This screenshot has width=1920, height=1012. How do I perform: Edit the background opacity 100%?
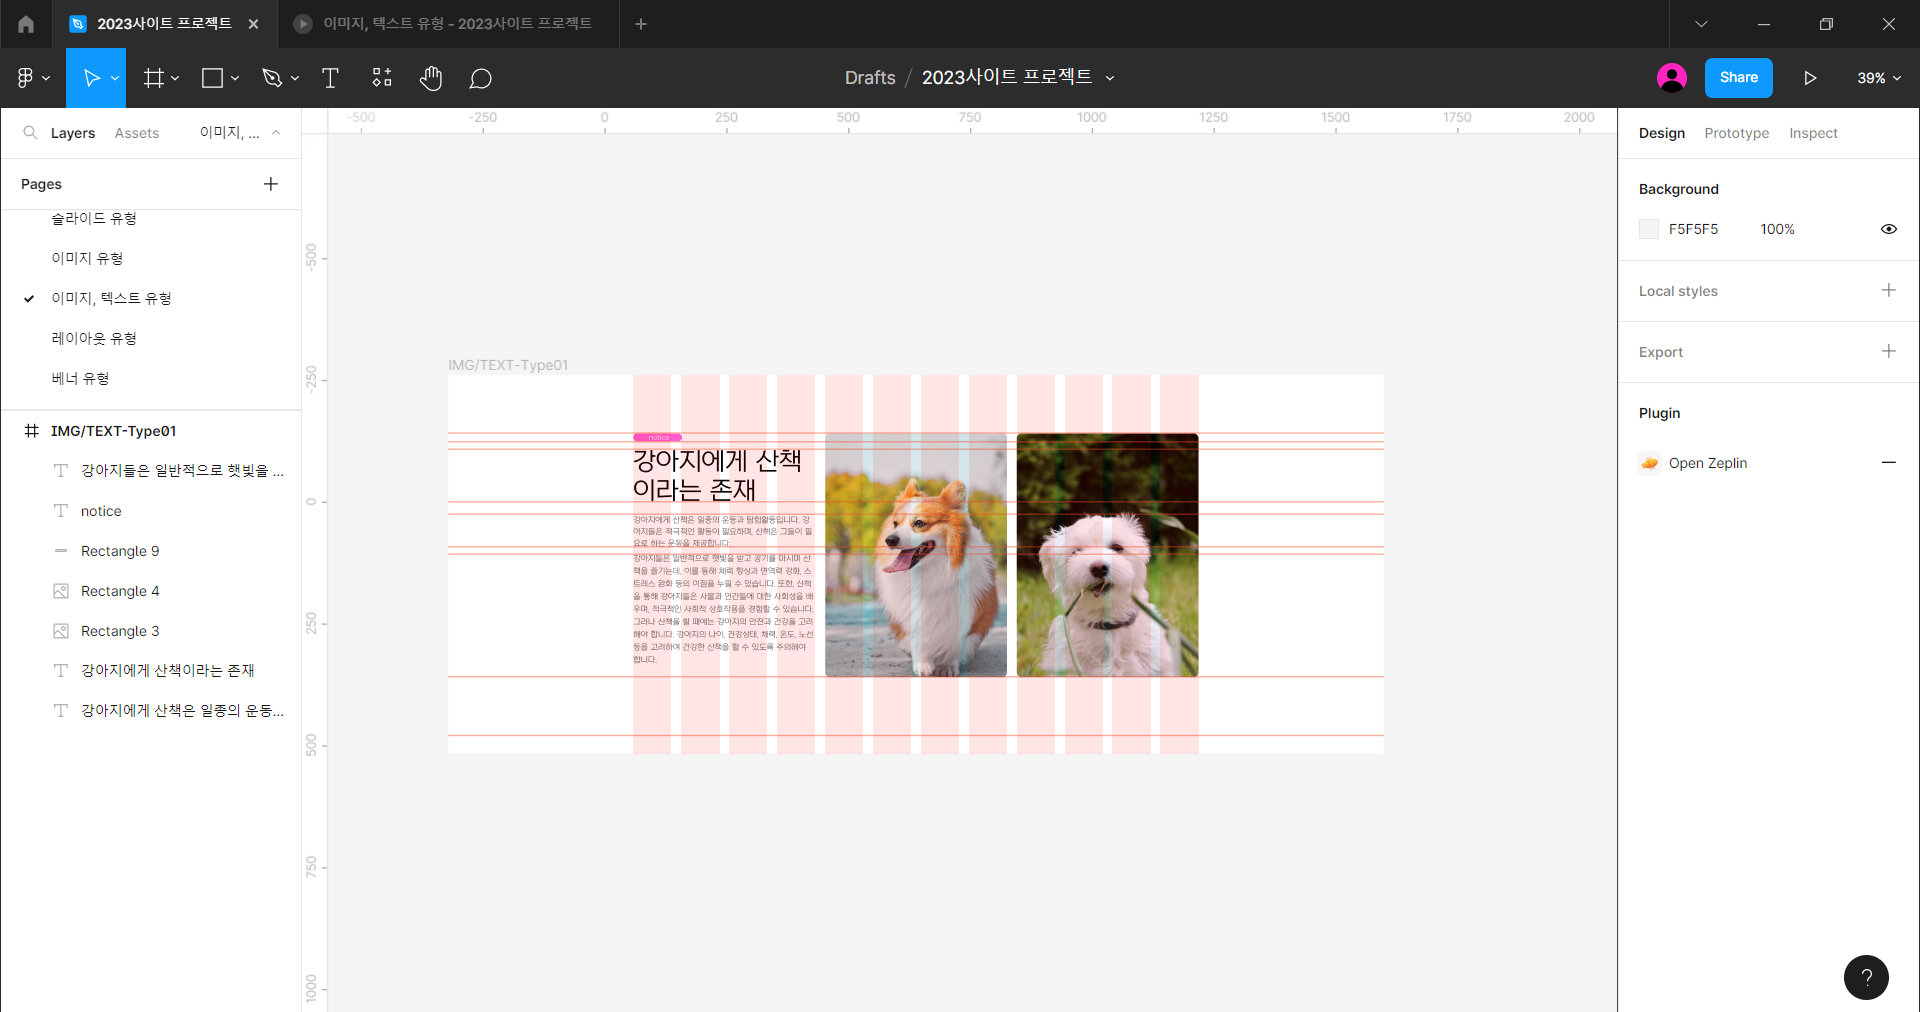1777,229
